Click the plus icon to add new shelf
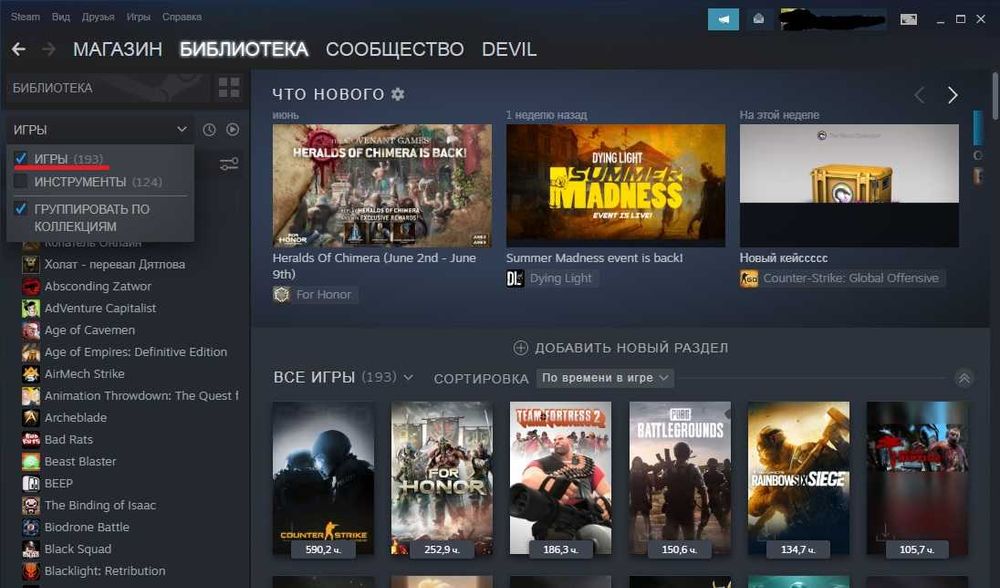Screen dimensions: 1000x588 (521, 348)
